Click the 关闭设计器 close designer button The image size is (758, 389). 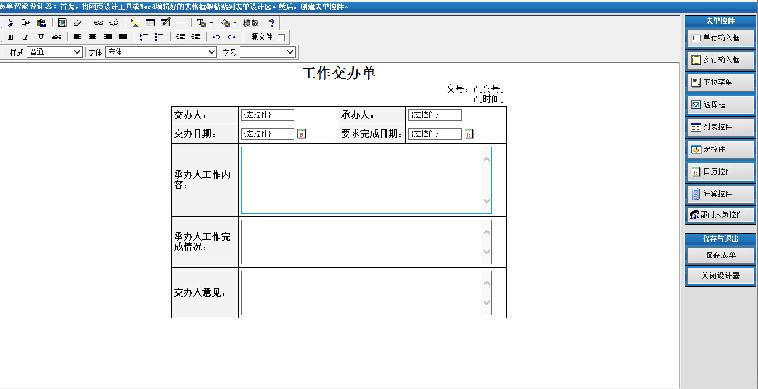pyautogui.click(x=720, y=275)
